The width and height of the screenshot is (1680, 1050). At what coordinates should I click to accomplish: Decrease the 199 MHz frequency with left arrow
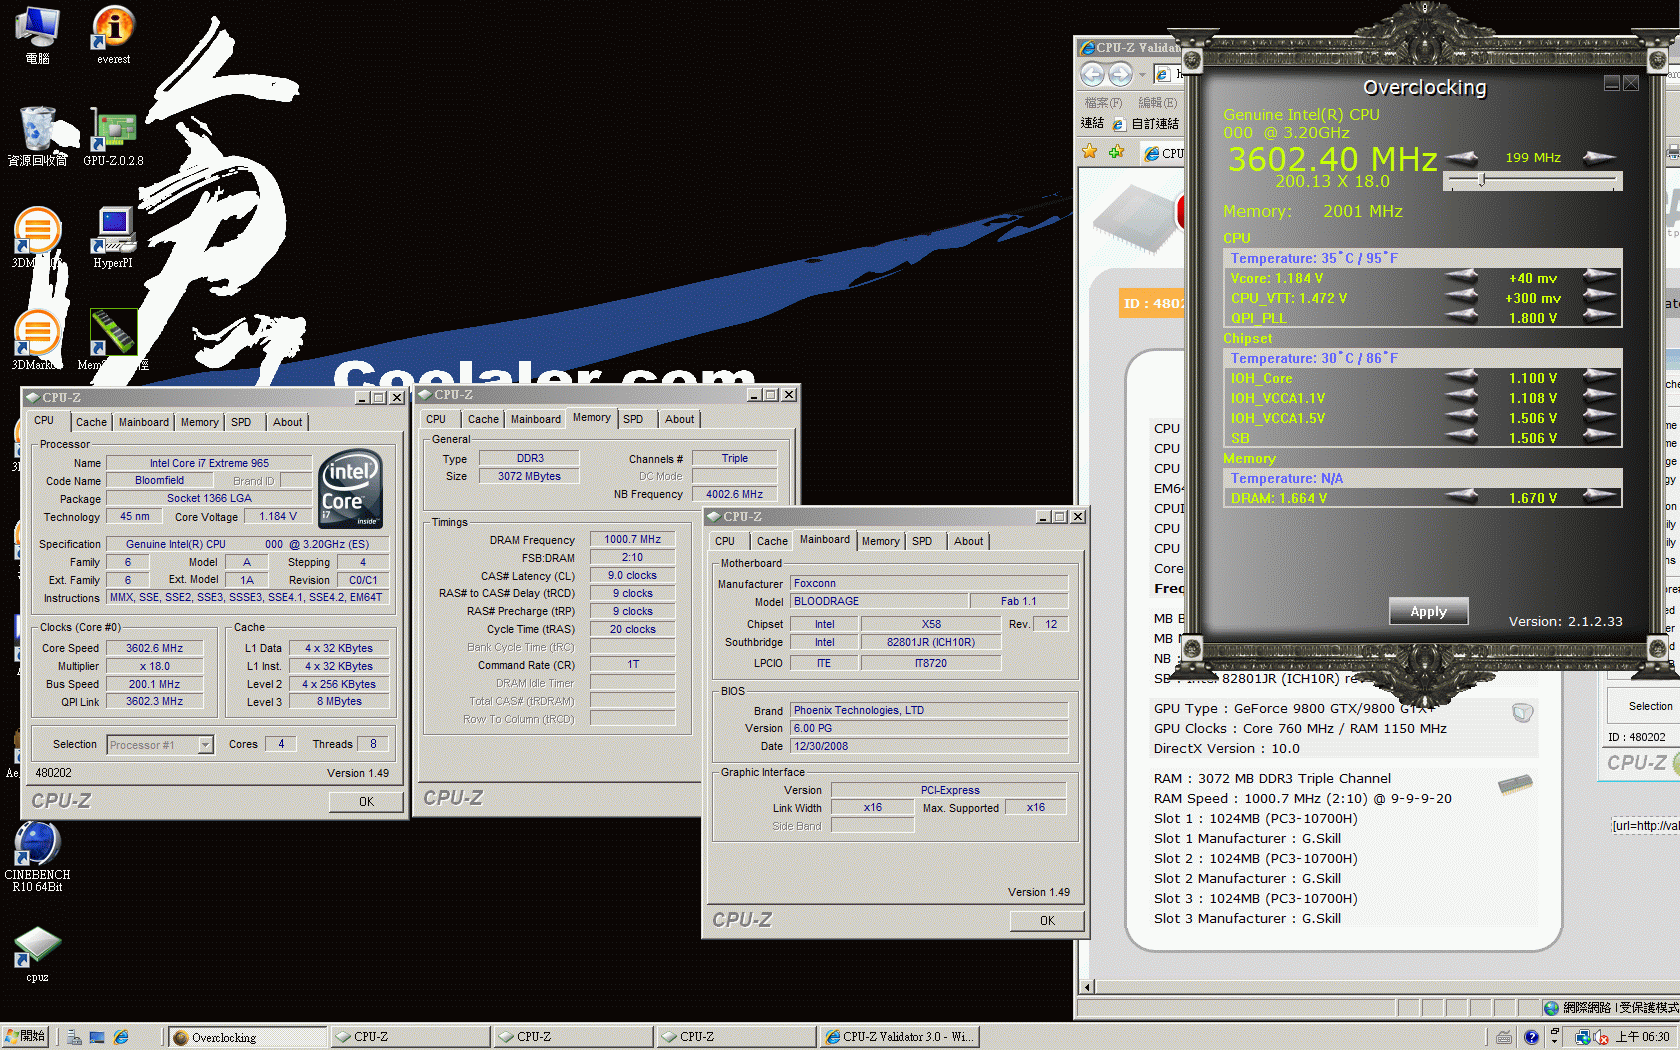[1462, 157]
